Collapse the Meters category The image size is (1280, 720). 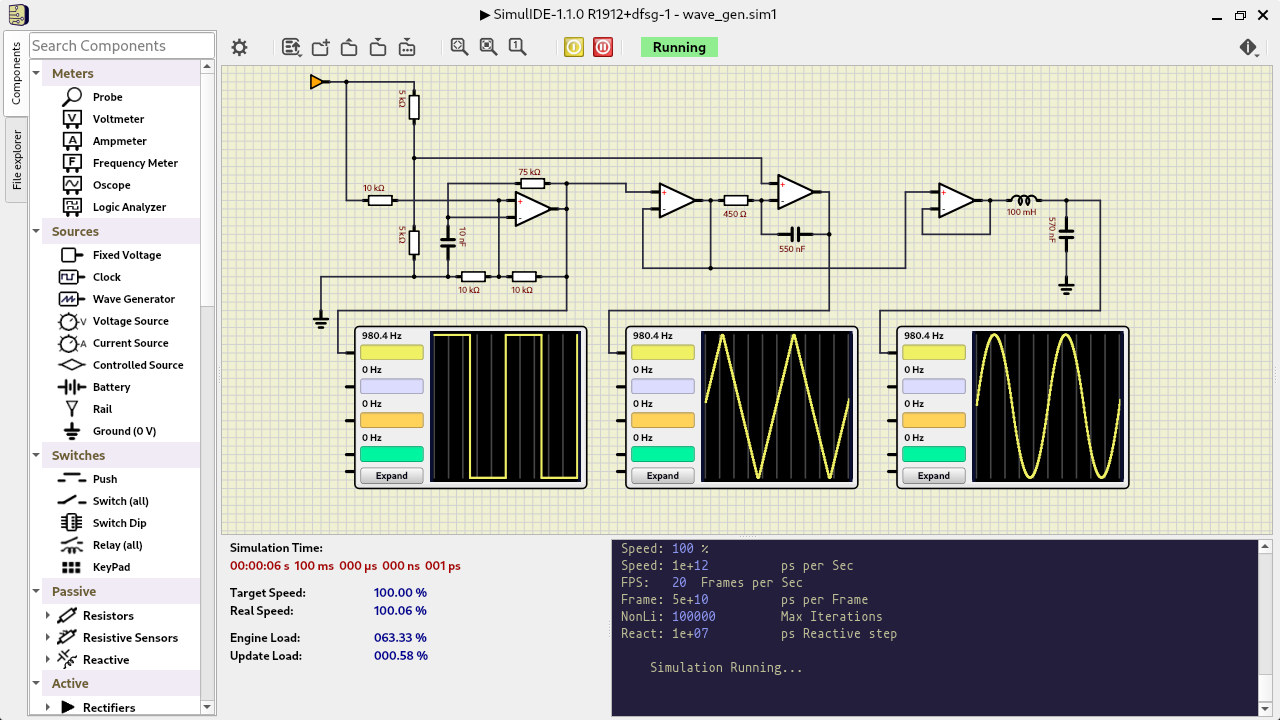pos(37,73)
